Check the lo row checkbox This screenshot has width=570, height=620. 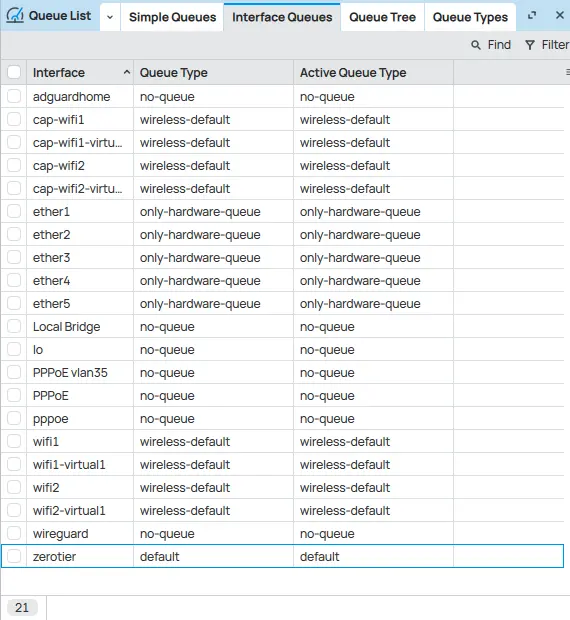[14, 349]
